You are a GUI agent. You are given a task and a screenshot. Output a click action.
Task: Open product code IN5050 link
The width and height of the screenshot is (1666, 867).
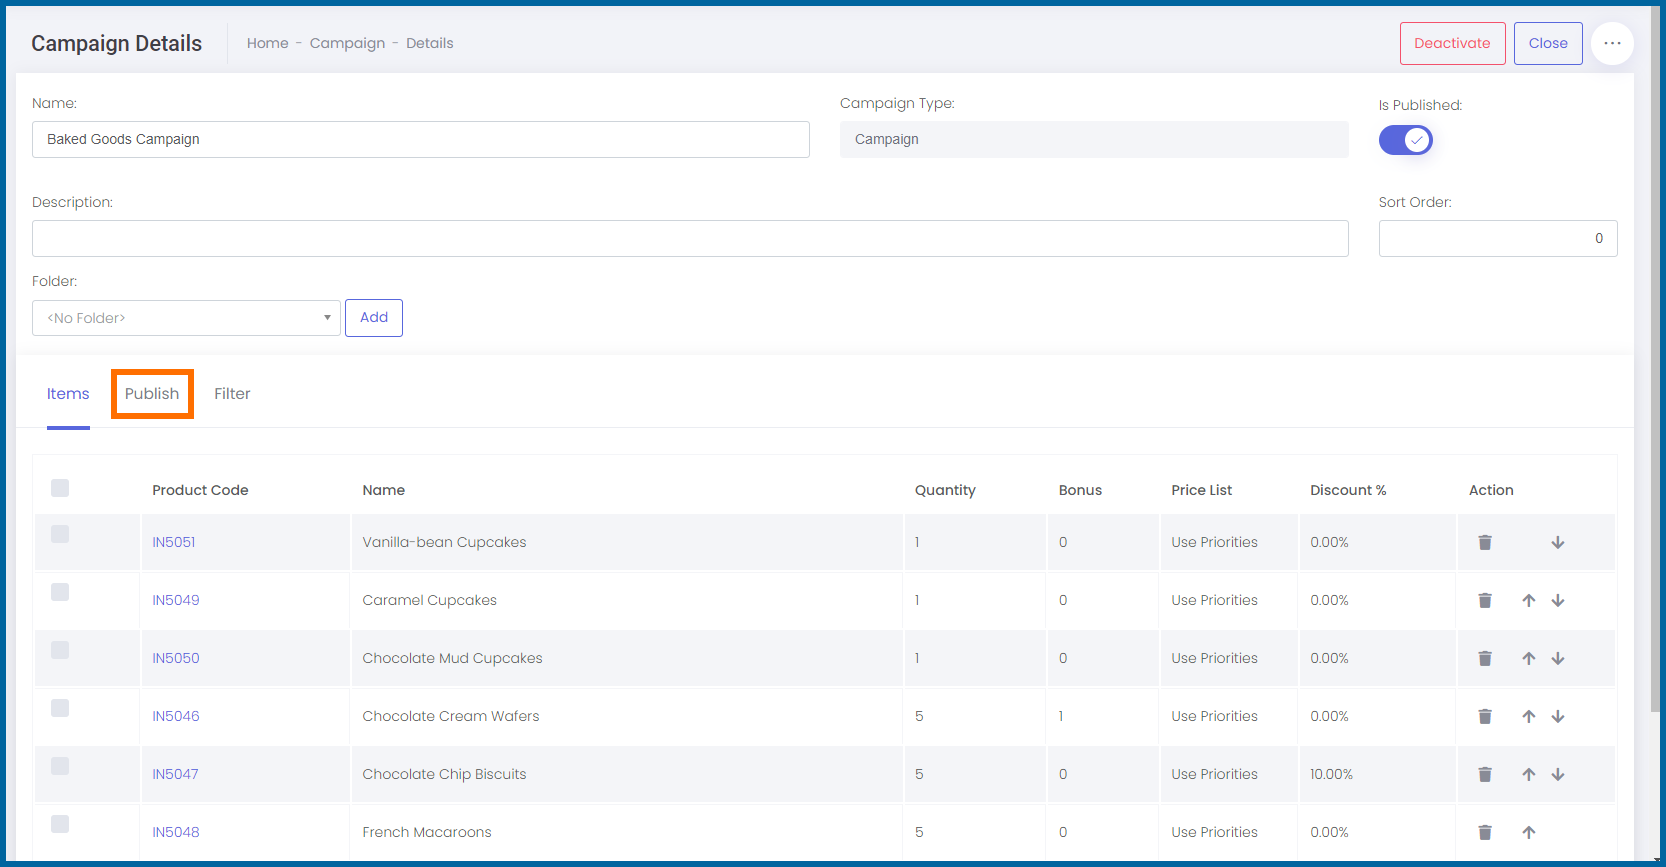(176, 658)
